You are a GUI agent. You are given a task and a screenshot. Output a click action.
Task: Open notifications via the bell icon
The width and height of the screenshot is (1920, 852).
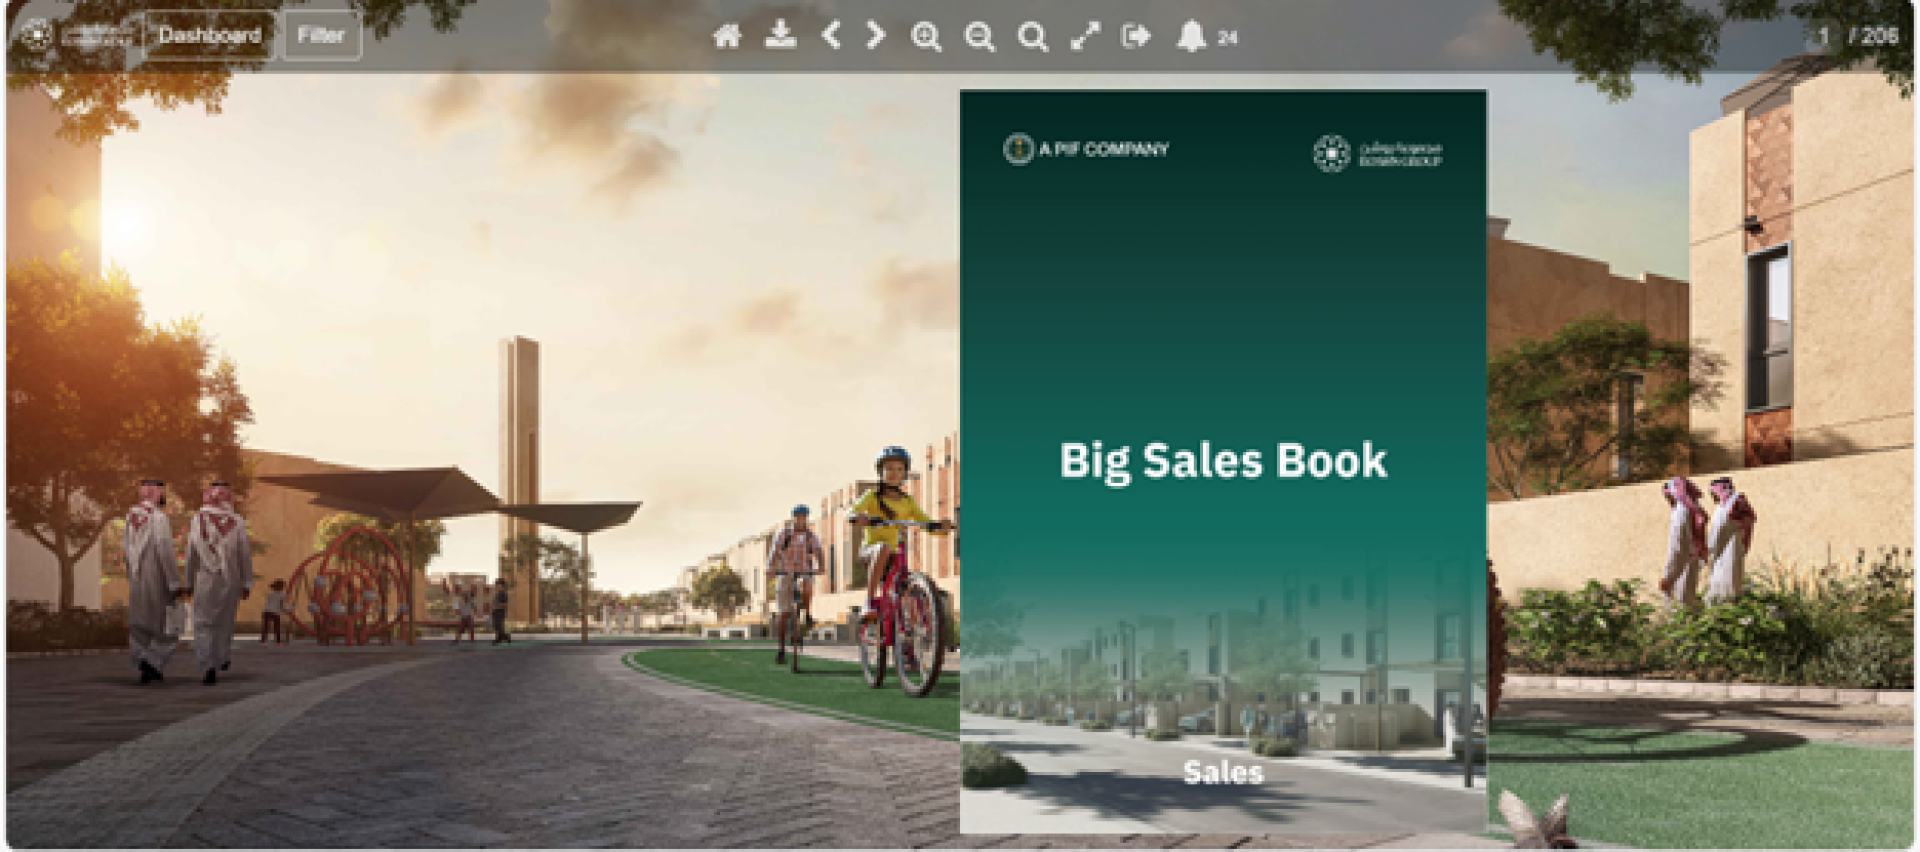1190,37
